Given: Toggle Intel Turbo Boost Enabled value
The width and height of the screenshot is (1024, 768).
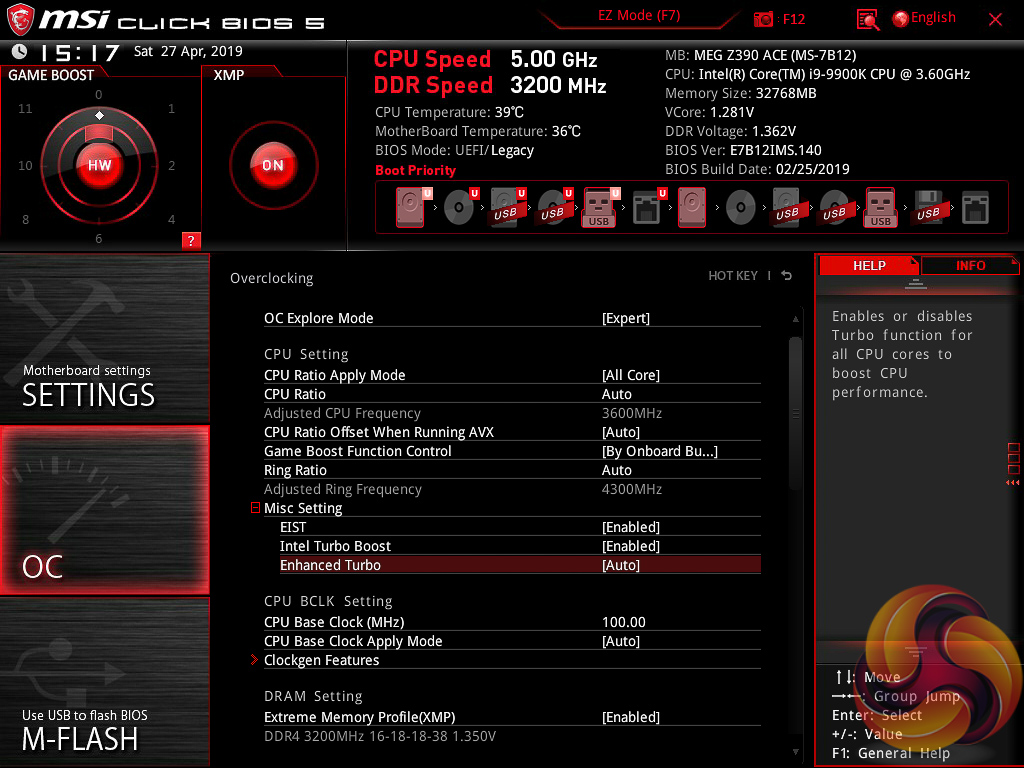Looking at the screenshot, I should point(630,546).
